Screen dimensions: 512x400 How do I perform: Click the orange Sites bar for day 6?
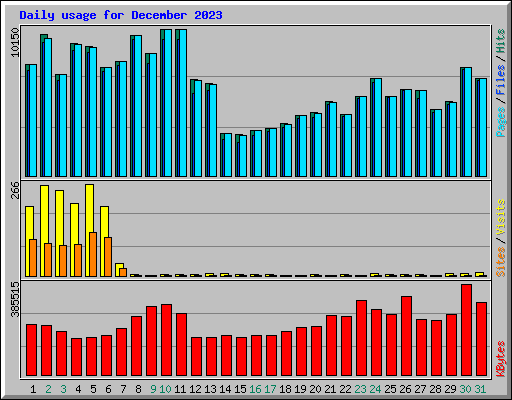click(x=108, y=257)
